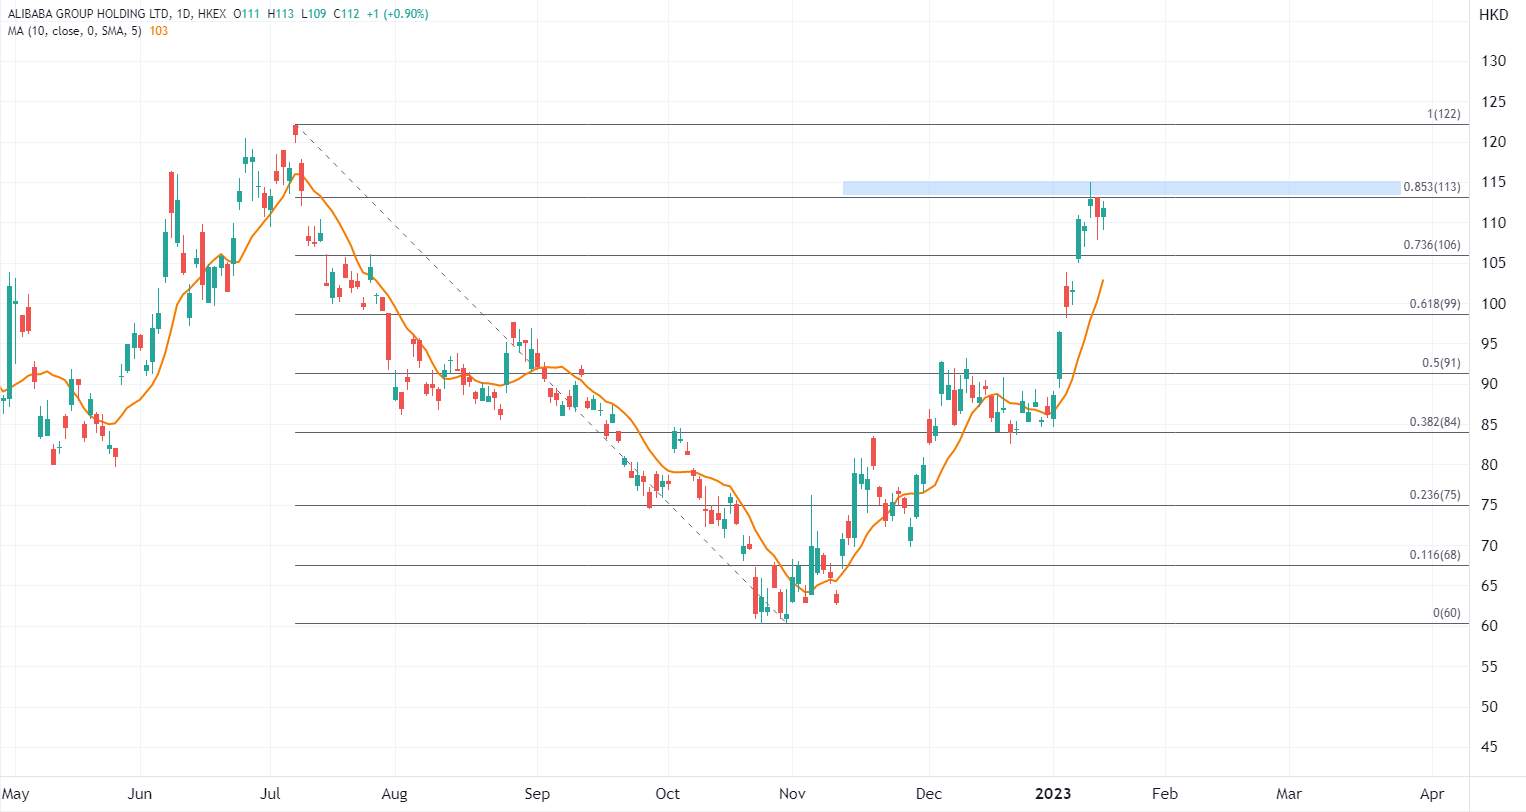Click 105 on the price axis
1526x812 pixels.
pyautogui.click(x=1493, y=263)
